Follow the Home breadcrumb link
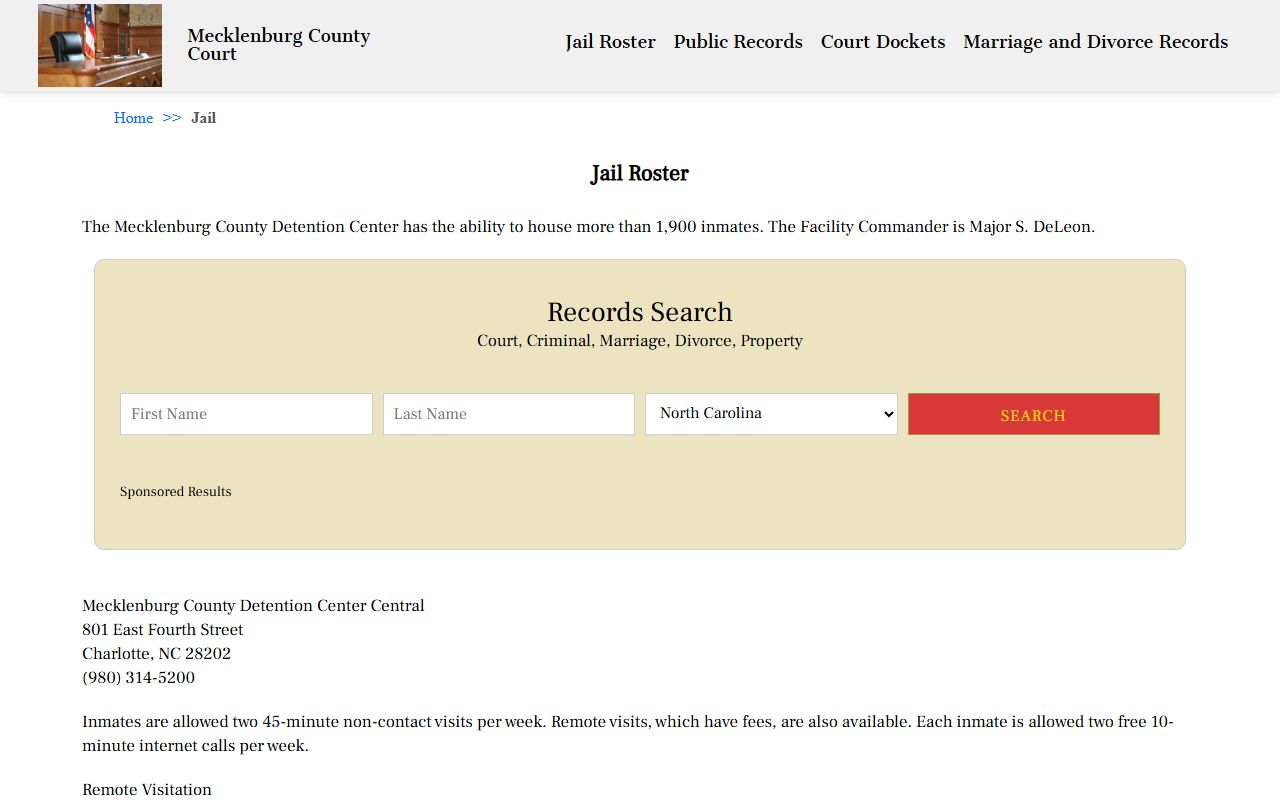The image size is (1280, 800). (x=133, y=118)
